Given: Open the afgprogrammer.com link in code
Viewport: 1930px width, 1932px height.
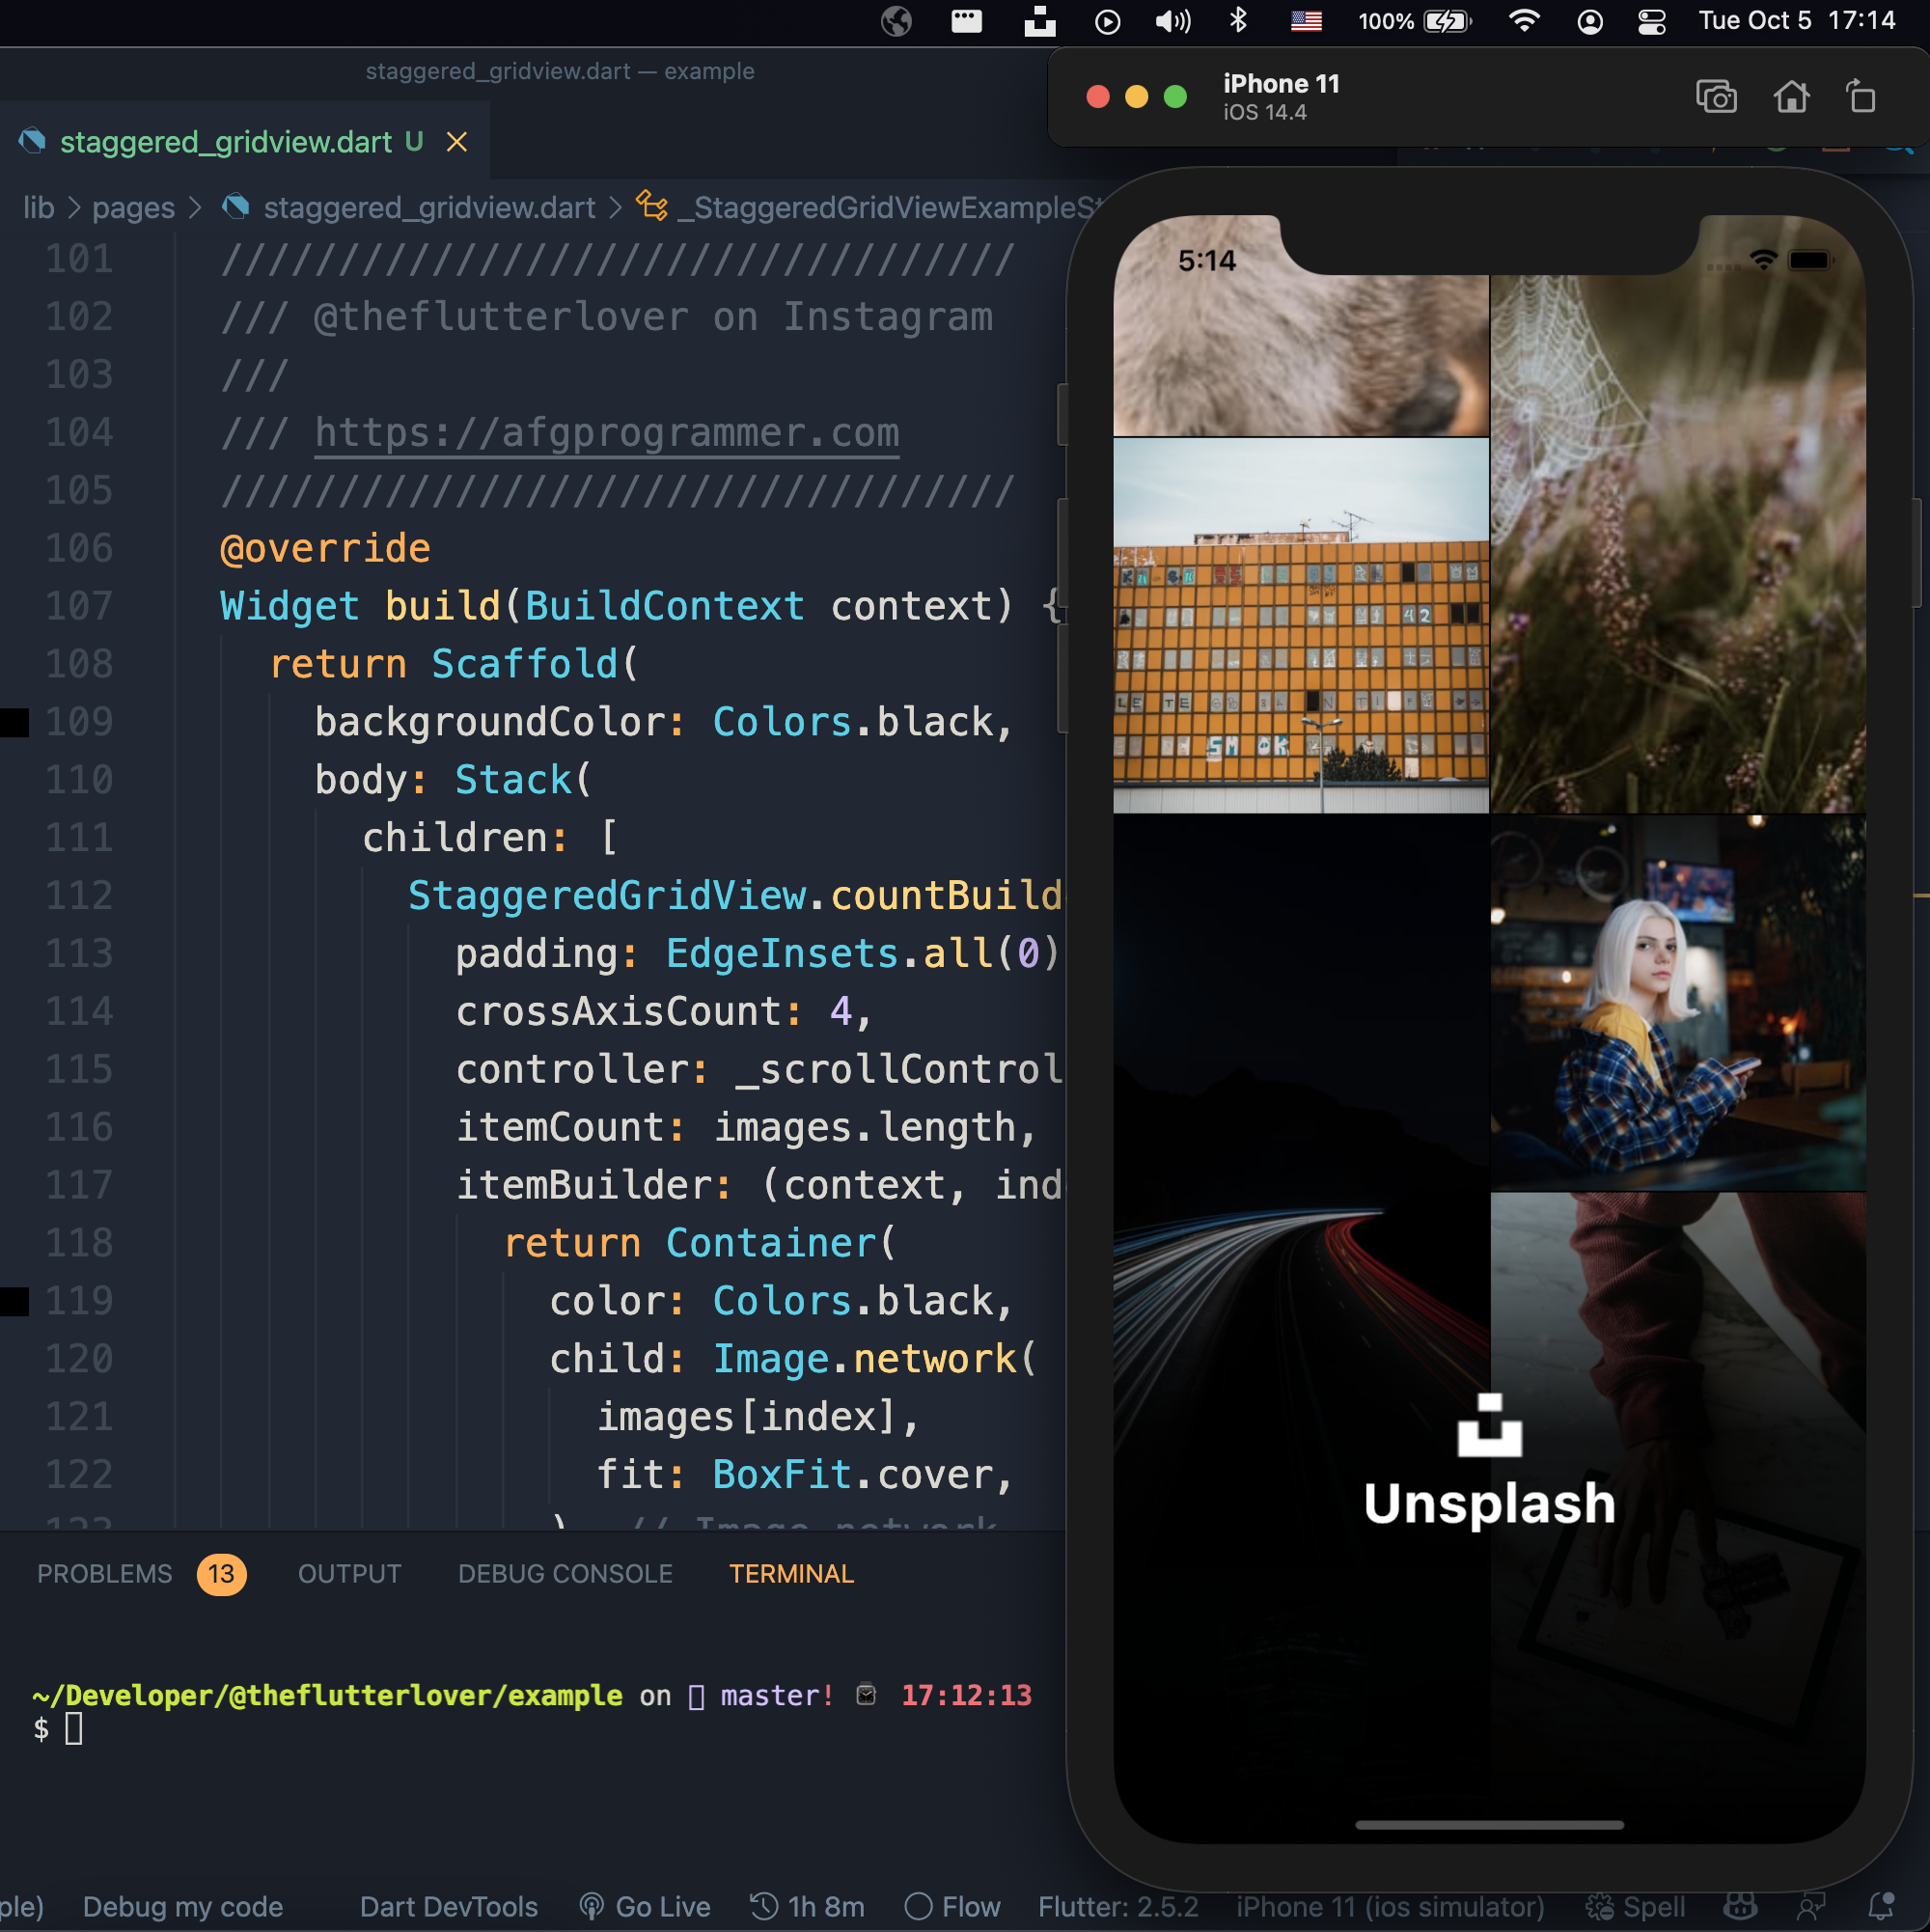Looking at the screenshot, I should click(x=606, y=433).
